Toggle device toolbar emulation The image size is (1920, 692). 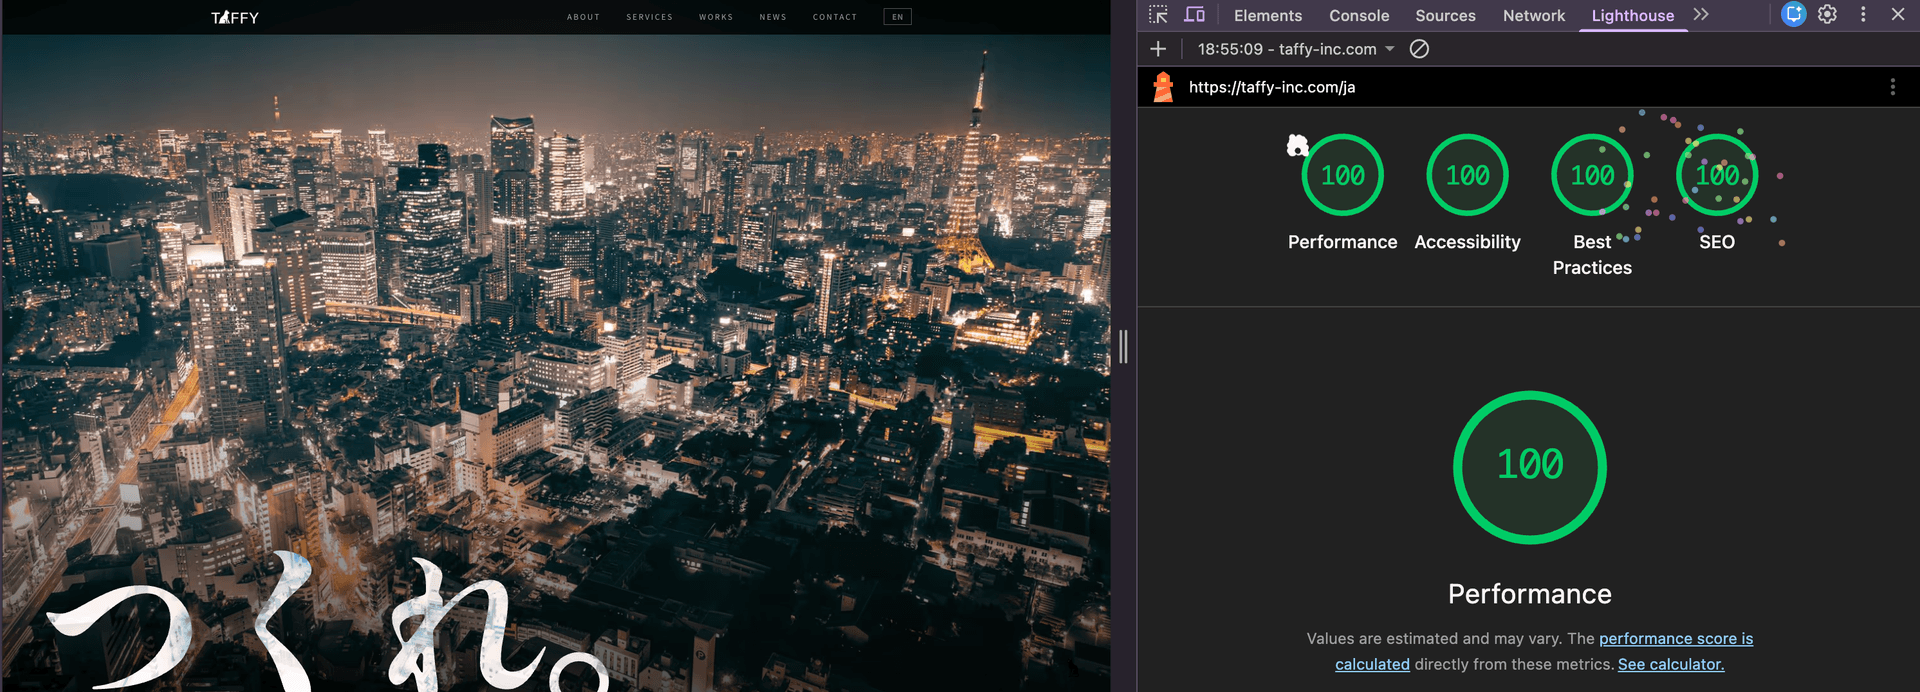tap(1194, 15)
